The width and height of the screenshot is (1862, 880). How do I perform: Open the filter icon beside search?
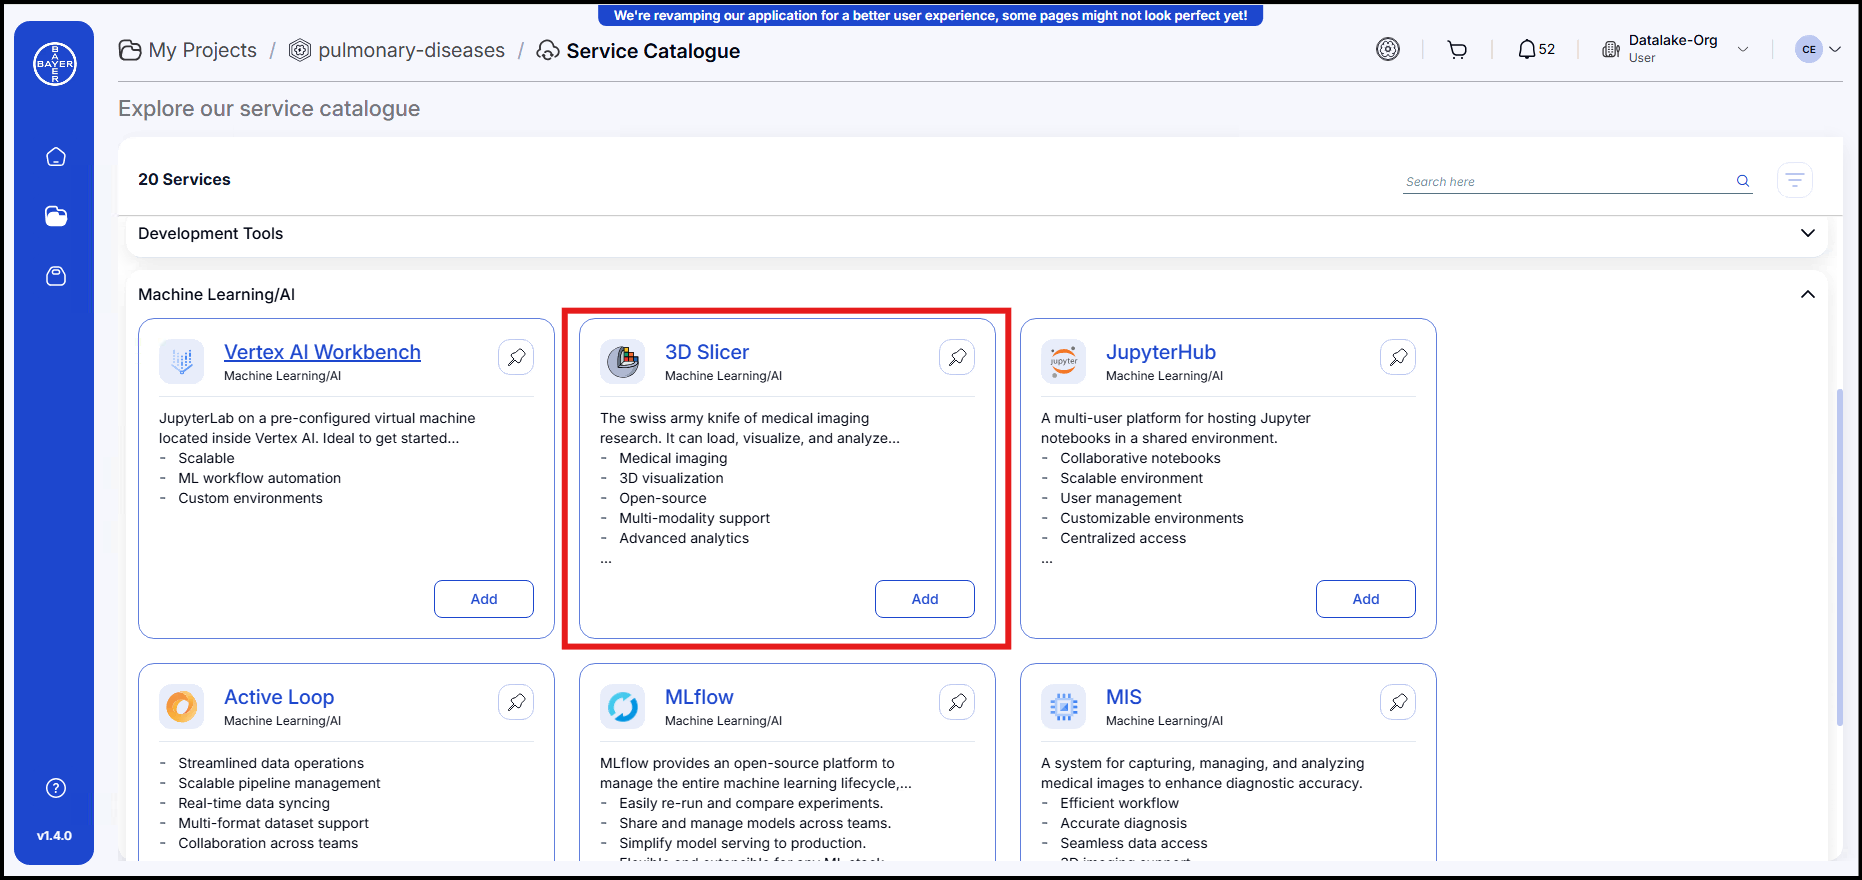pyautogui.click(x=1795, y=180)
